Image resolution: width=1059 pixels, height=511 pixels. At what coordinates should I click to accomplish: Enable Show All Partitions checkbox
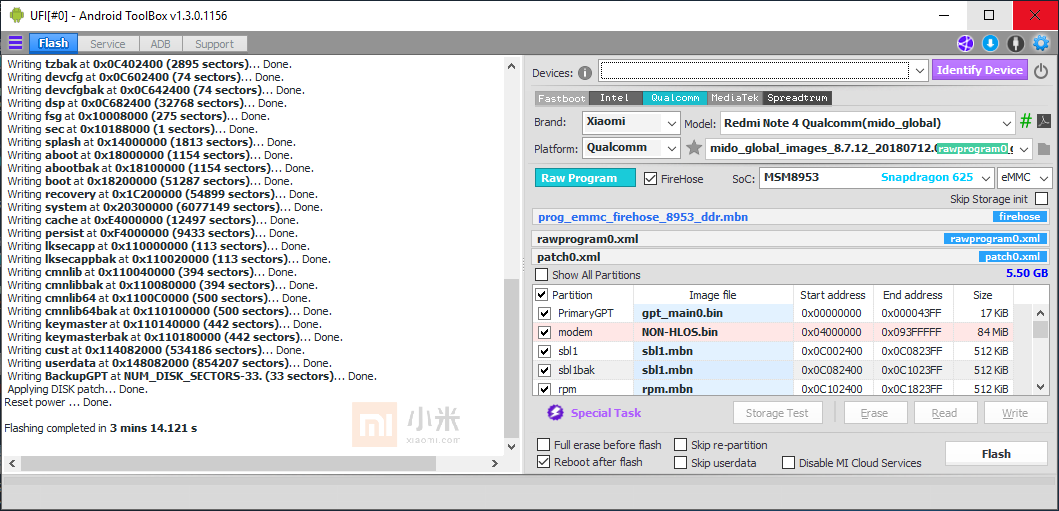click(542, 275)
